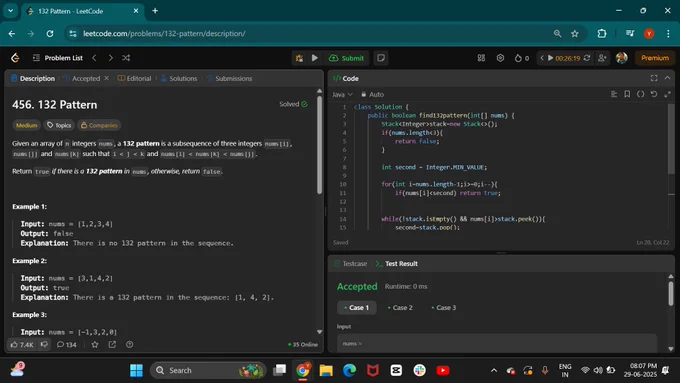
Task: Like the problem with thumbs up
Action: [22, 344]
